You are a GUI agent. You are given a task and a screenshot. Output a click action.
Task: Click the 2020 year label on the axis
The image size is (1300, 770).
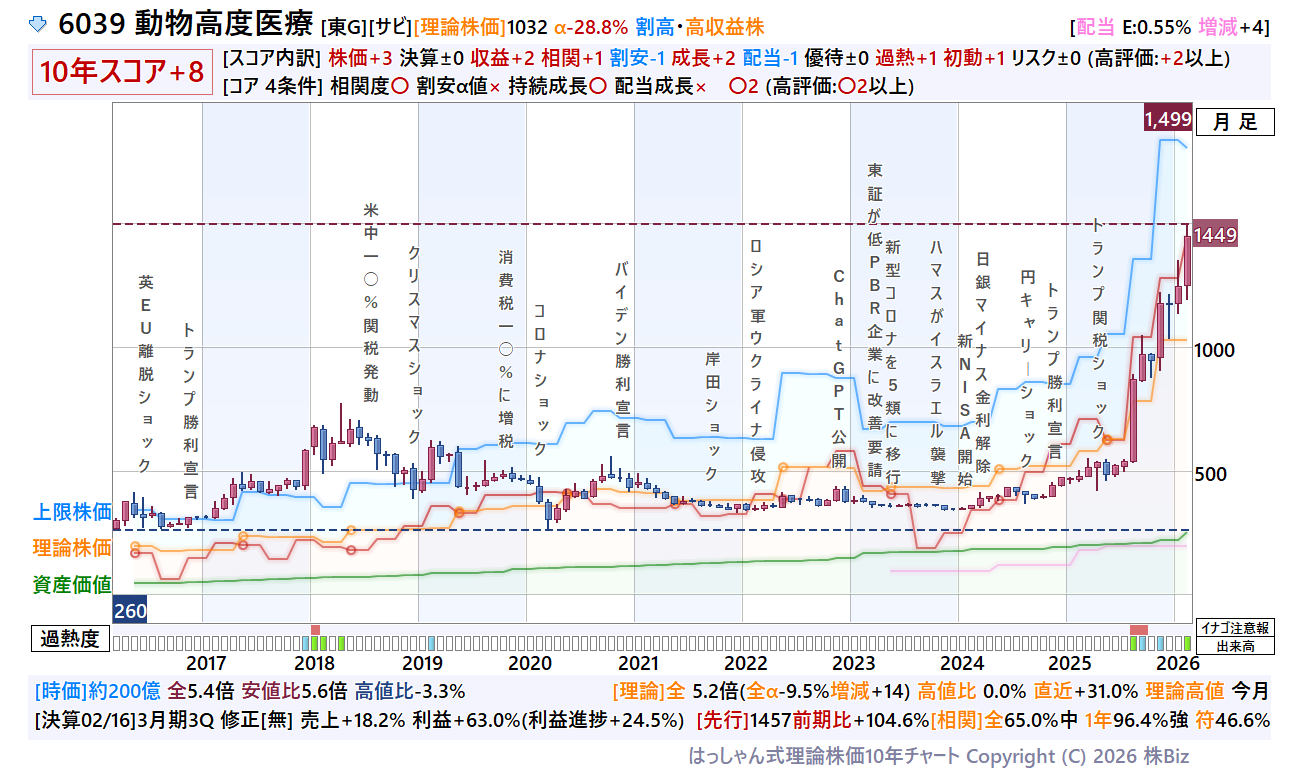click(x=532, y=663)
